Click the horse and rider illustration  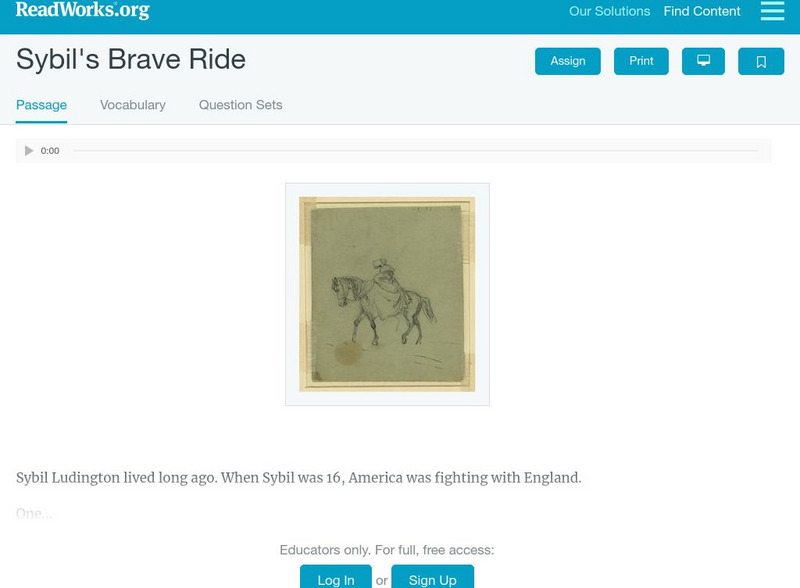tap(387, 294)
